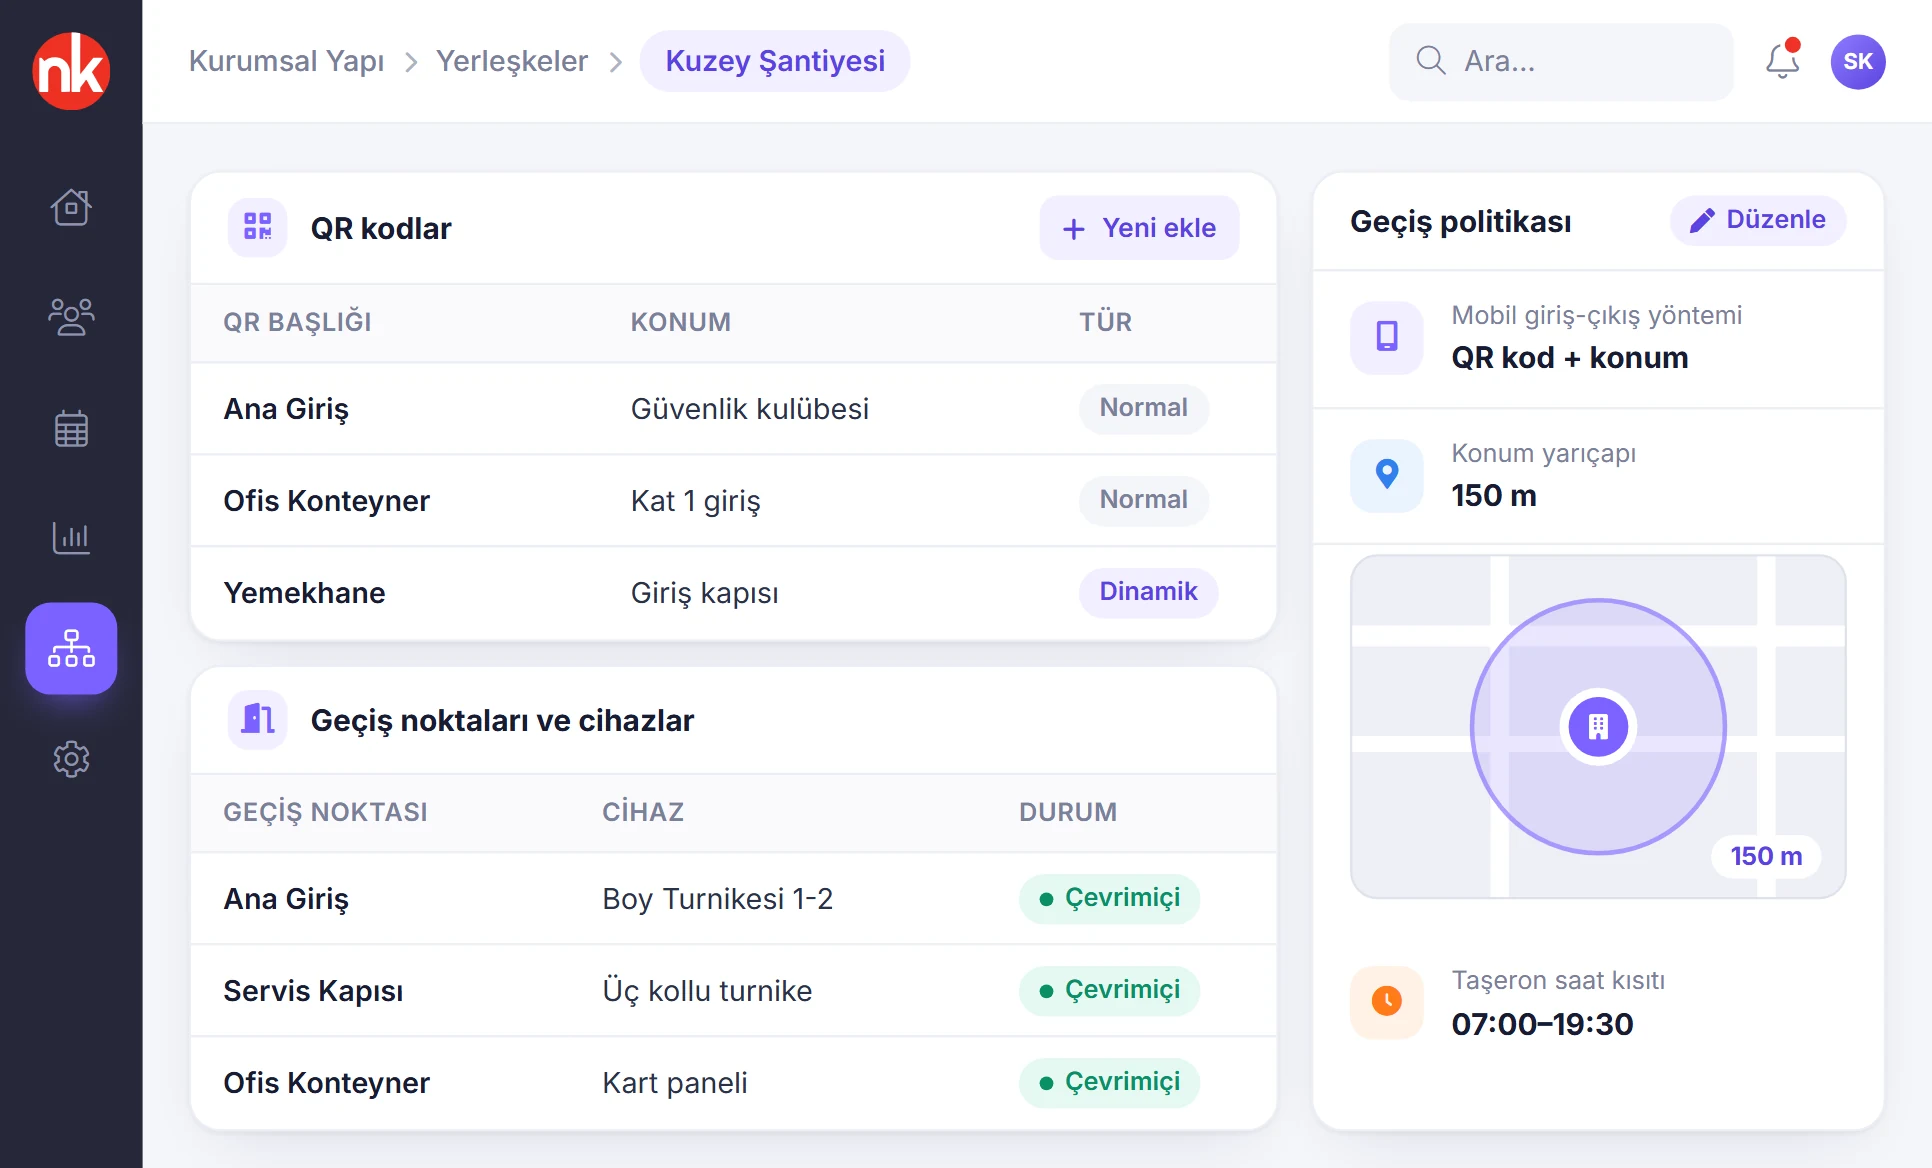Screen dimensions: 1932x1168
Task: Click Çevrimiçi status for Üç kollu turnike
Action: [1109, 990]
